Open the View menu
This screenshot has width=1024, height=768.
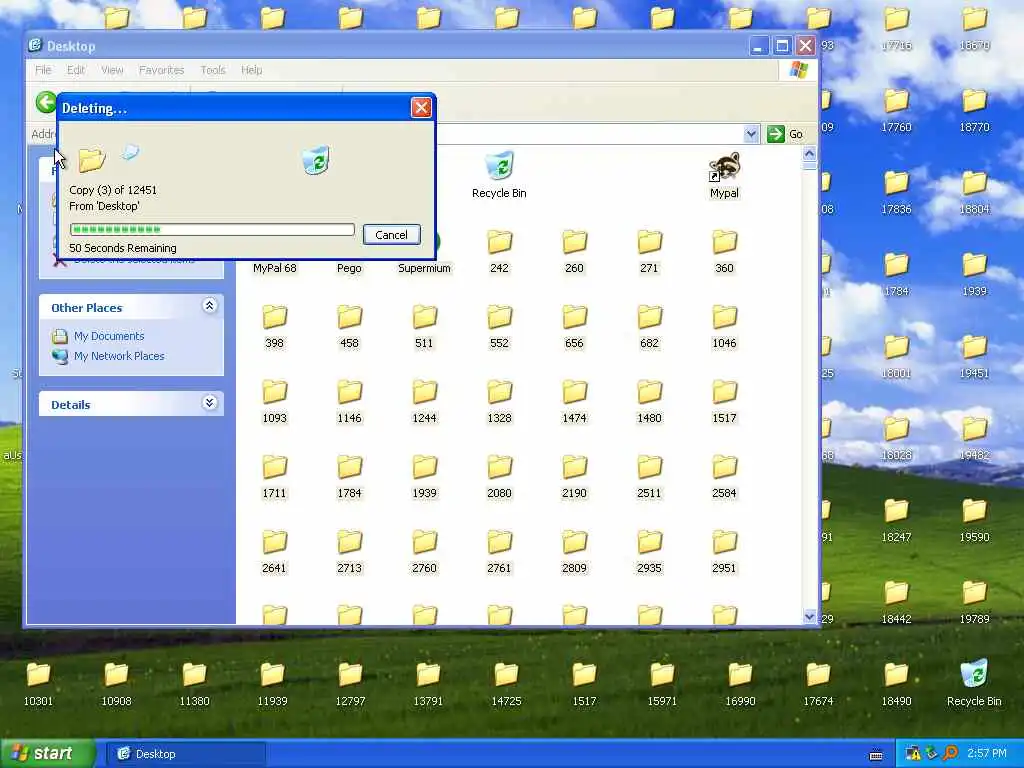point(112,70)
